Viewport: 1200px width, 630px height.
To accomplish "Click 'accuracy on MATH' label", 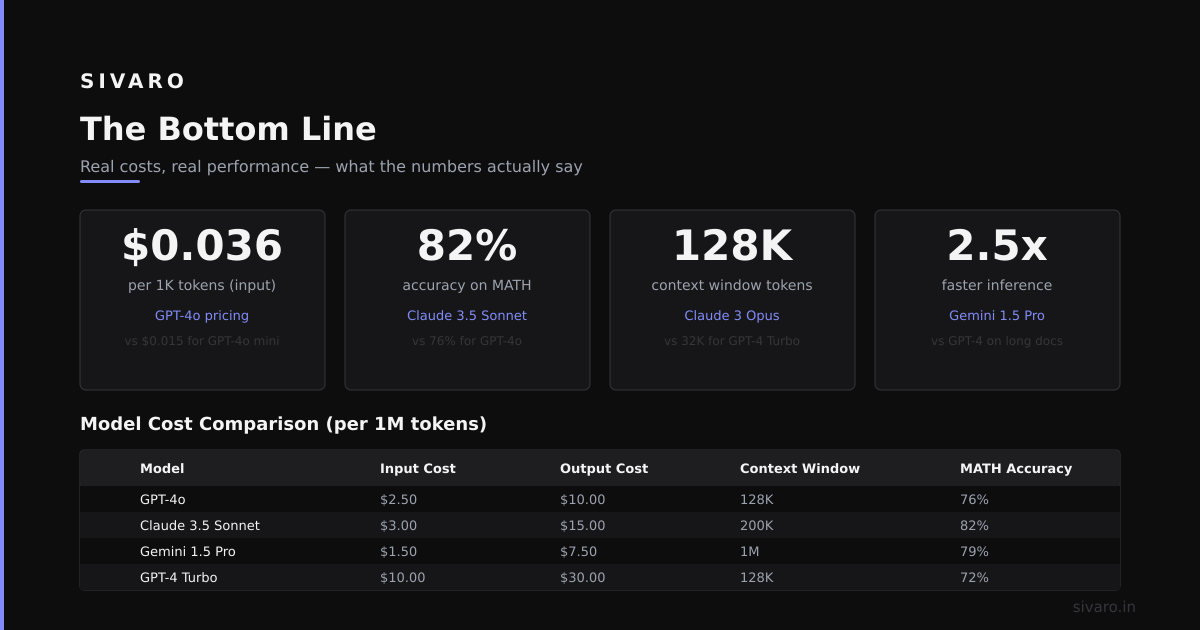I will pos(467,285).
